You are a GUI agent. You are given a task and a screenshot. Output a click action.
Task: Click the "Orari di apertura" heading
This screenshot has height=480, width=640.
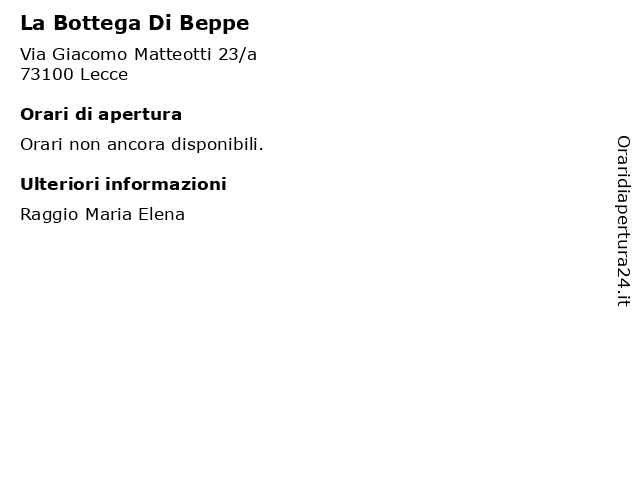pos(101,115)
